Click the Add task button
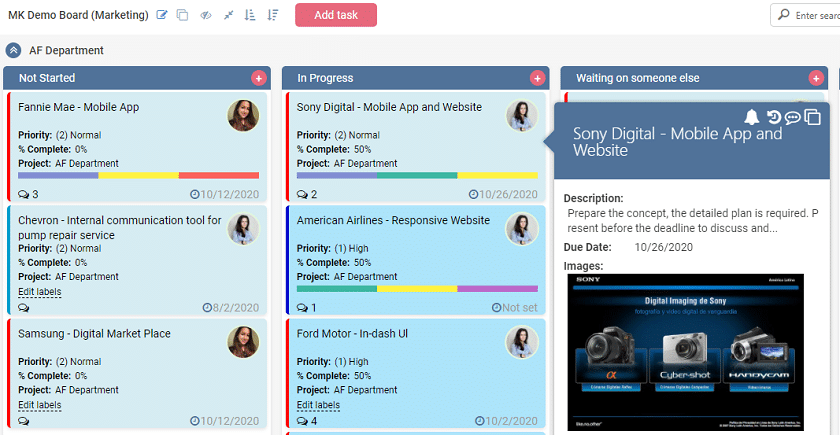Image resolution: width=840 pixels, height=435 pixels. (336, 15)
